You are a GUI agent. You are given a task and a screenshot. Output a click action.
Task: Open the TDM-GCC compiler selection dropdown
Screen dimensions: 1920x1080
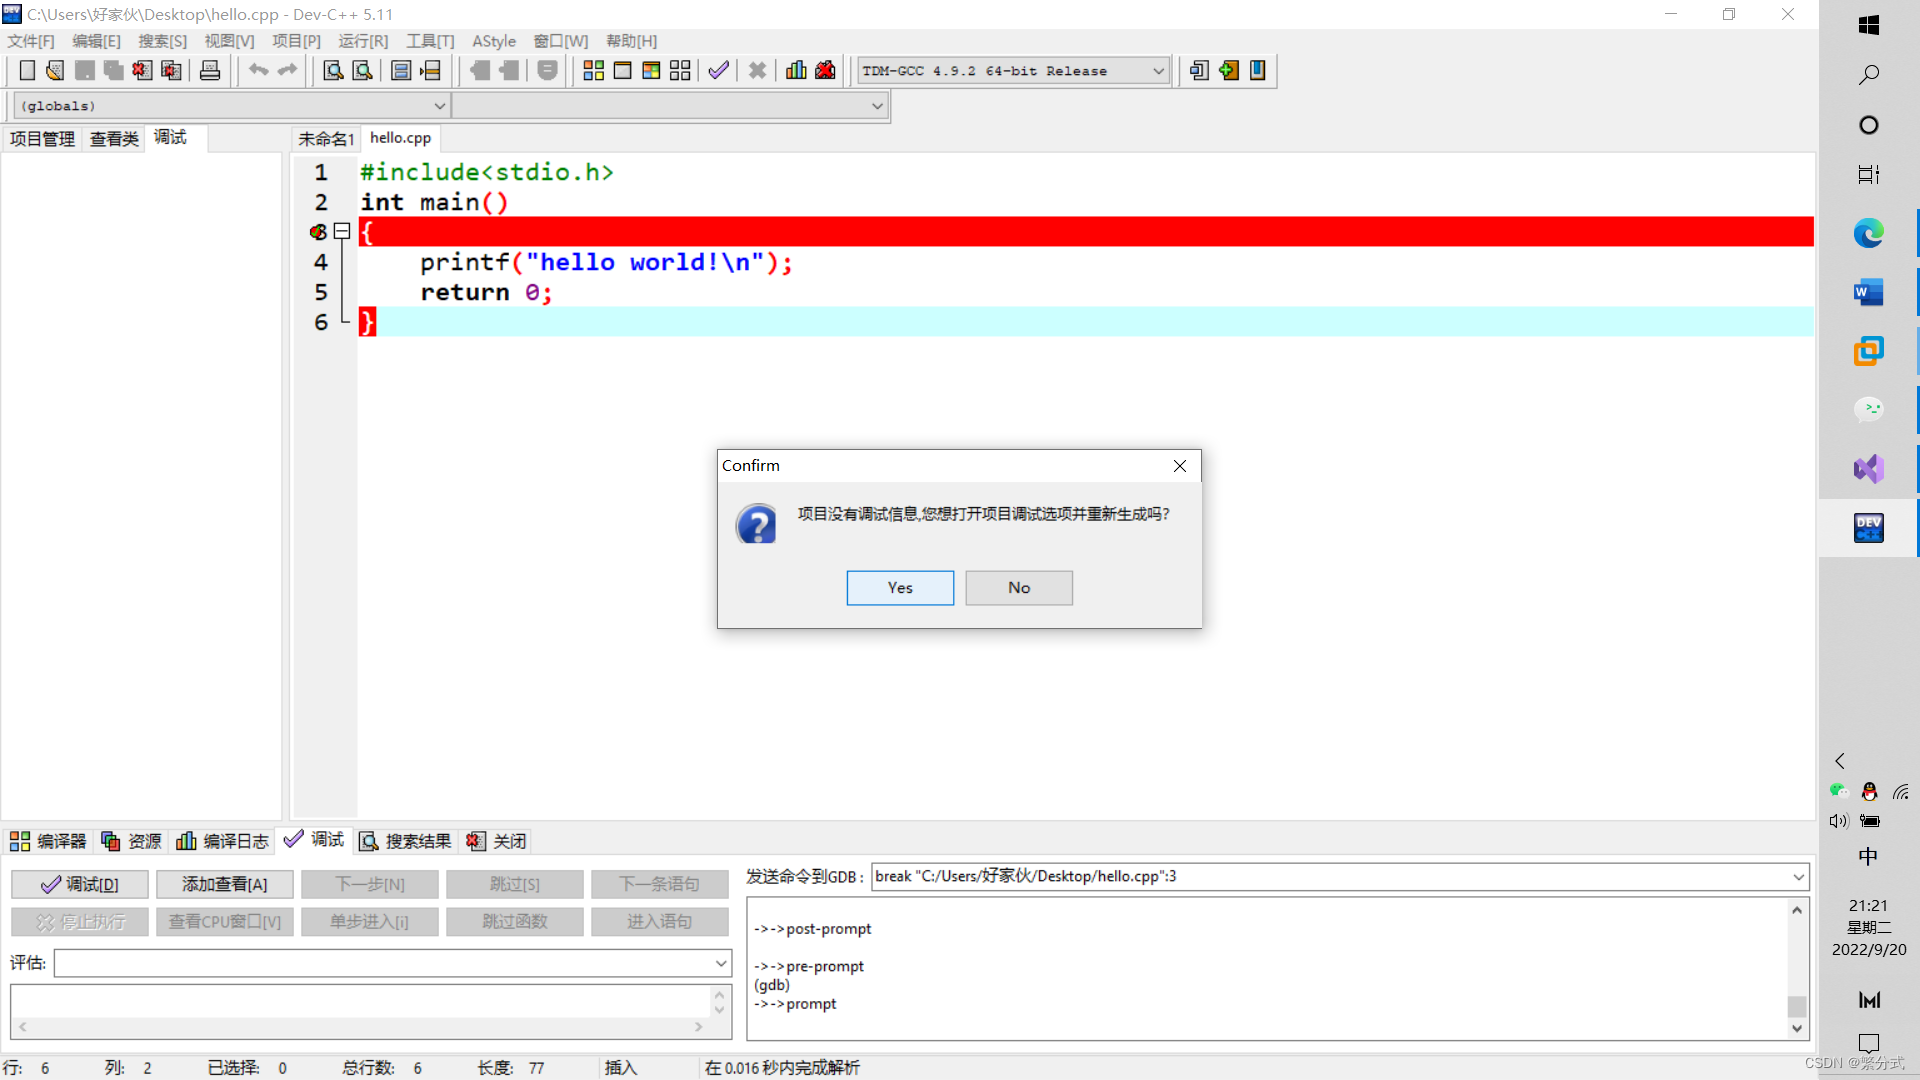pyautogui.click(x=1158, y=71)
